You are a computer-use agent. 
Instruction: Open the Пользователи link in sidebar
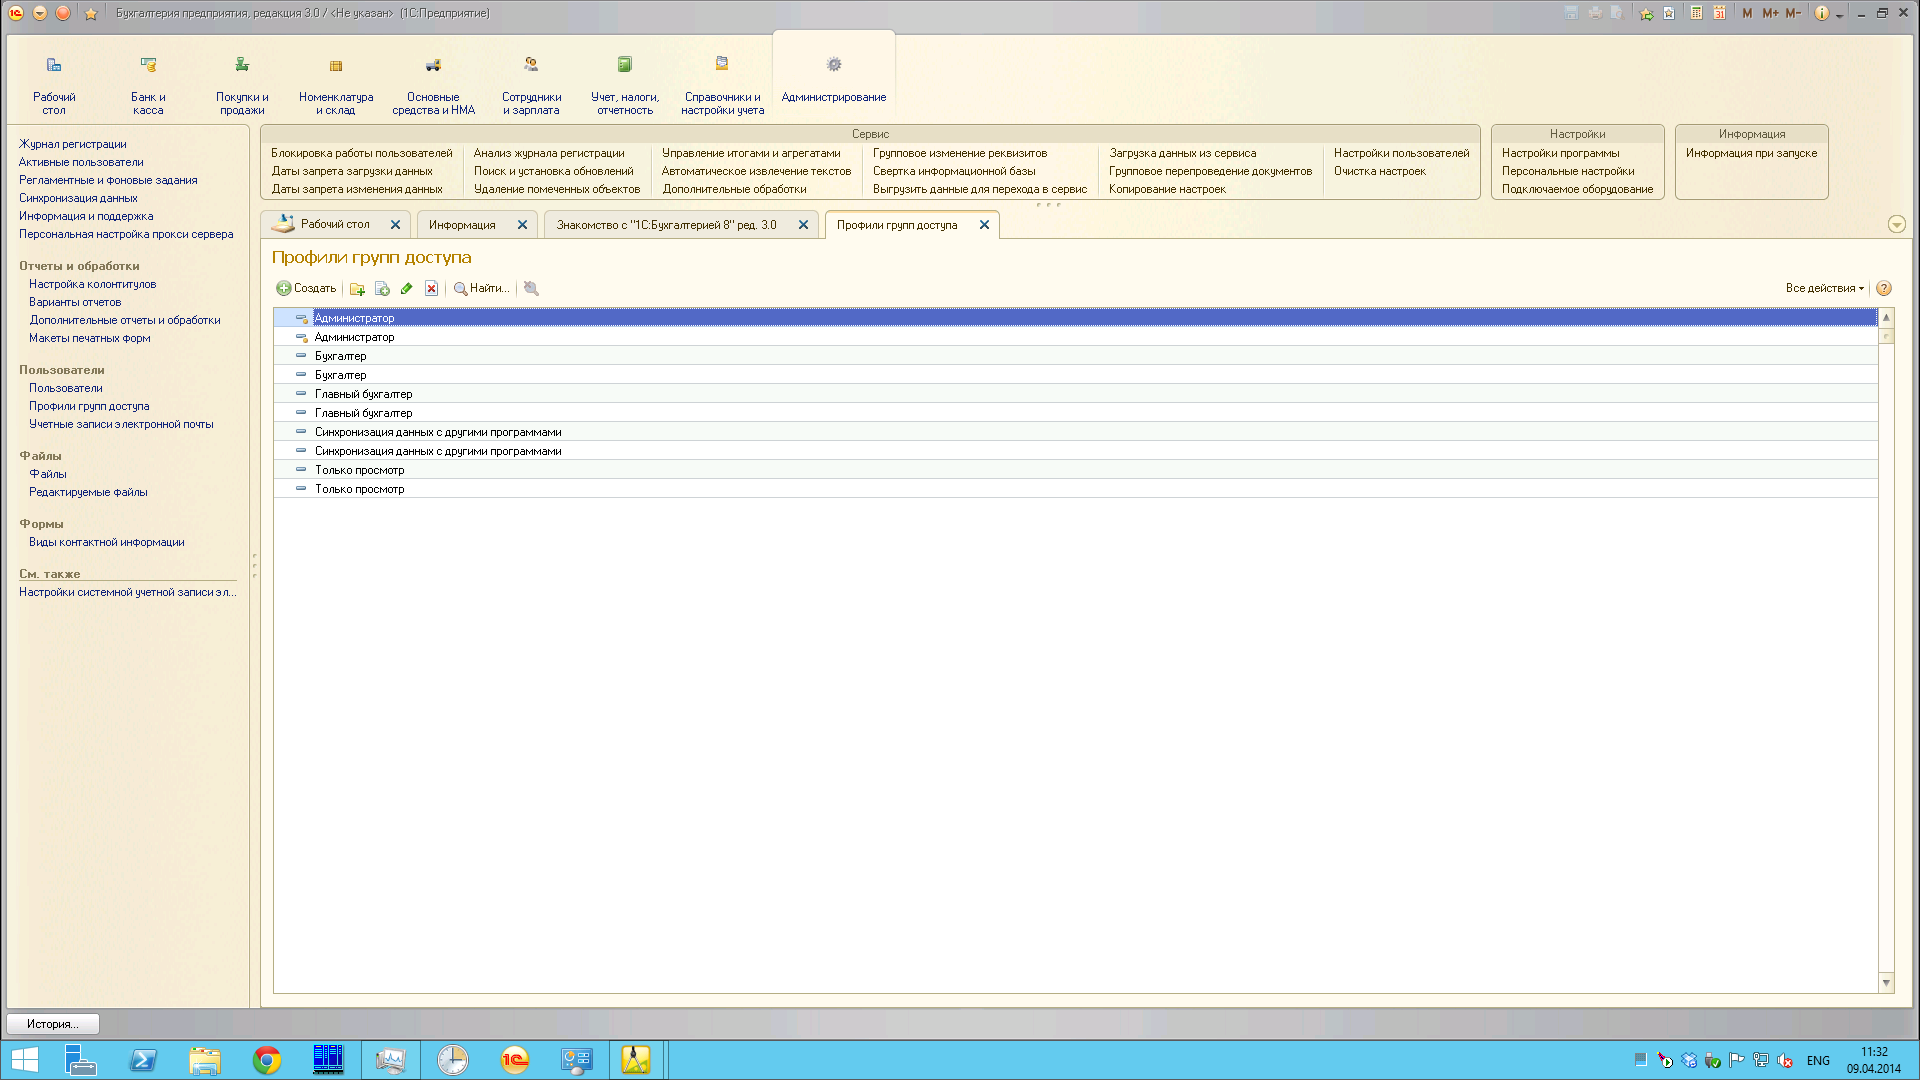tap(65, 388)
